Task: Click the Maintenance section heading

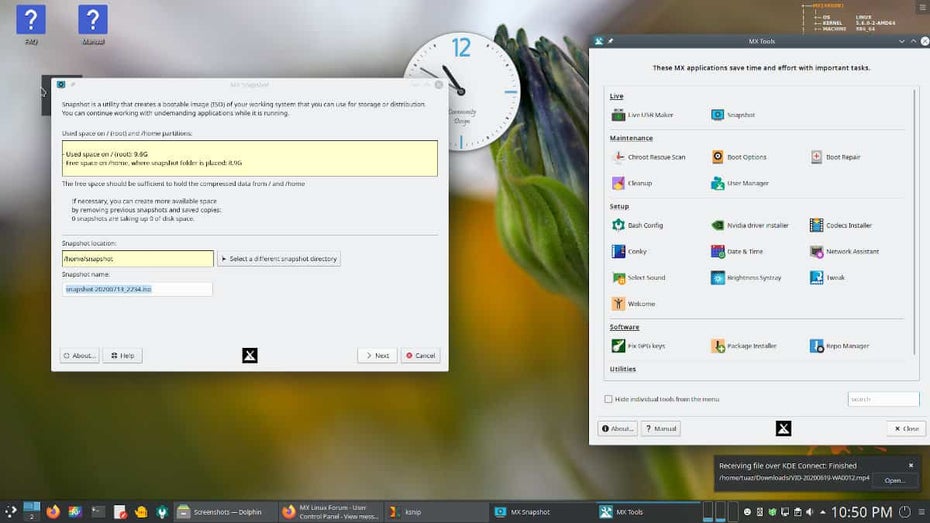Action: click(x=631, y=138)
